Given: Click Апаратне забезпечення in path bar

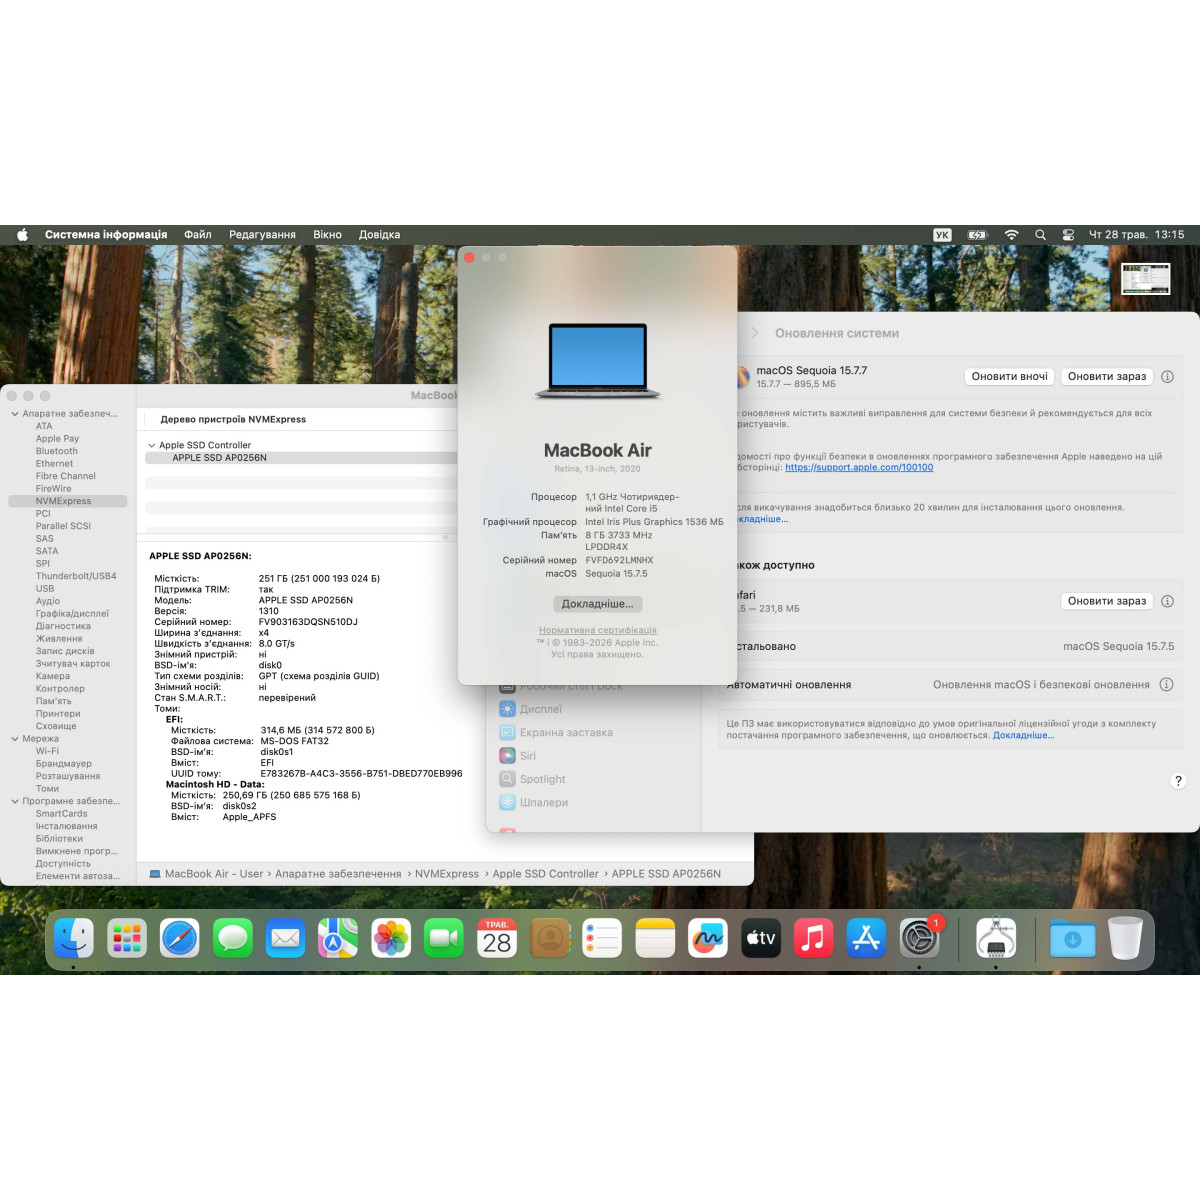Looking at the screenshot, I should coord(338,874).
